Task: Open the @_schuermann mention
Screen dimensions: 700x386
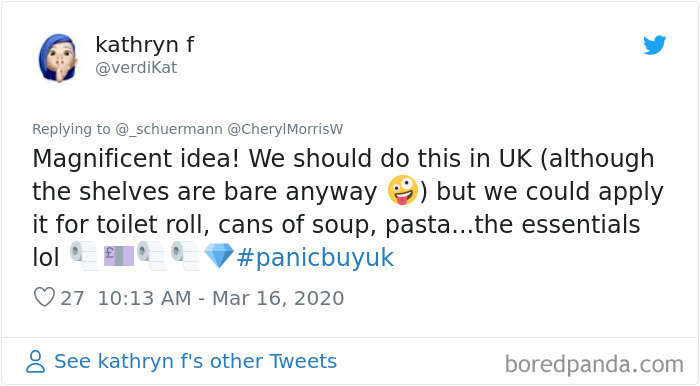Action: coord(169,129)
